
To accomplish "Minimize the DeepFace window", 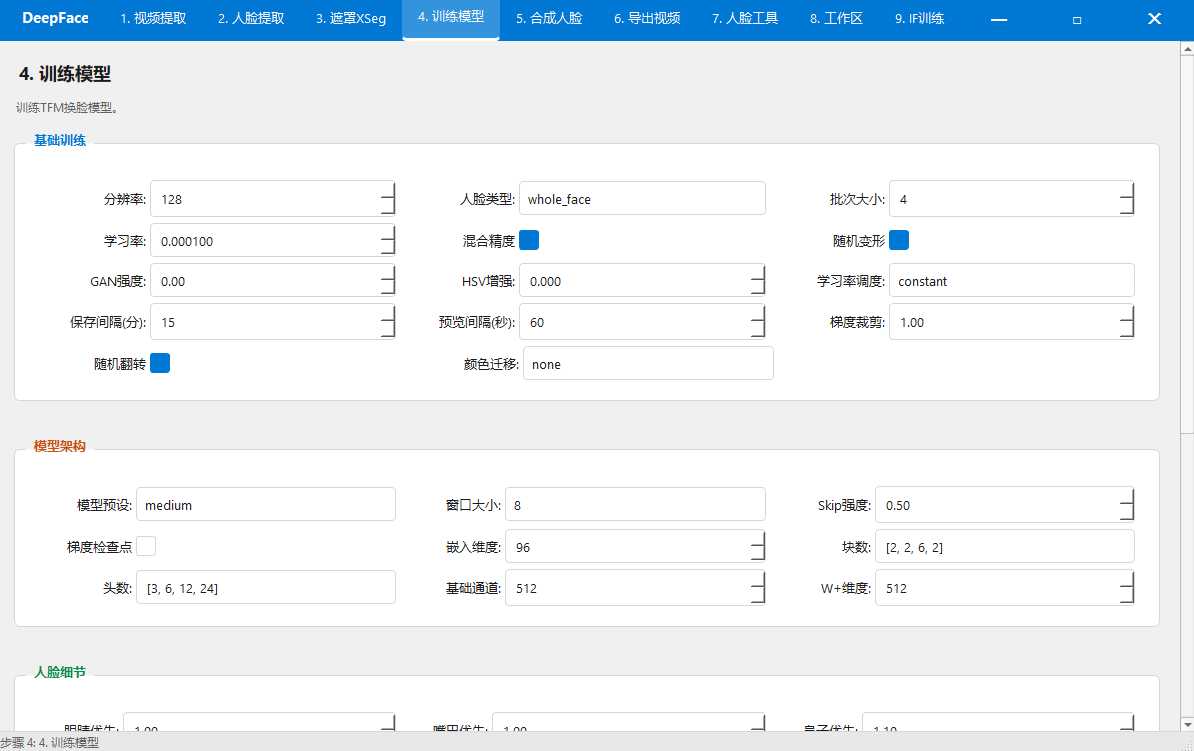I will pos(999,19).
